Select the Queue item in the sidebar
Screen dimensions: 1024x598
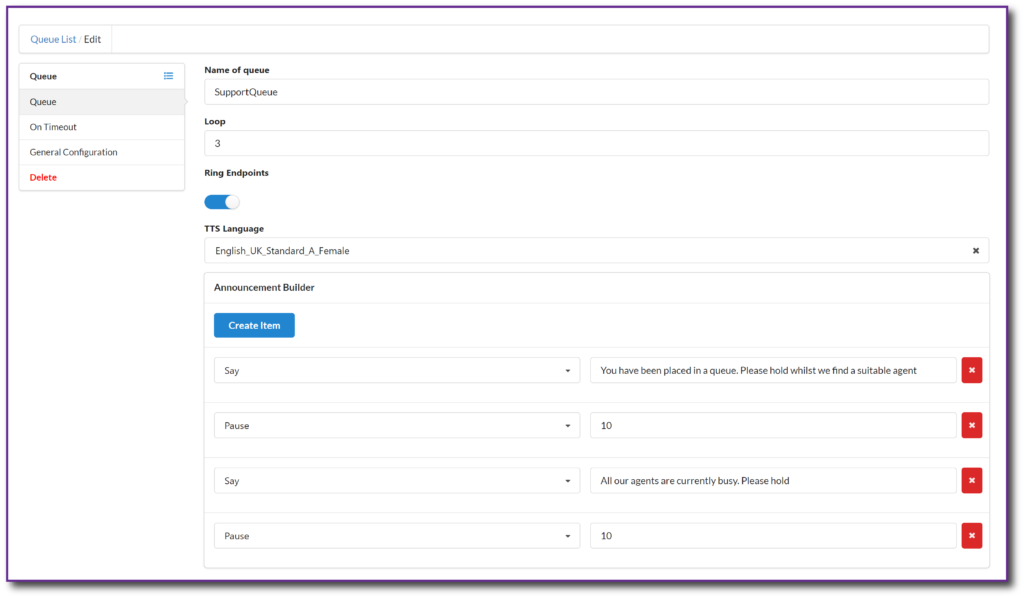(102, 102)
